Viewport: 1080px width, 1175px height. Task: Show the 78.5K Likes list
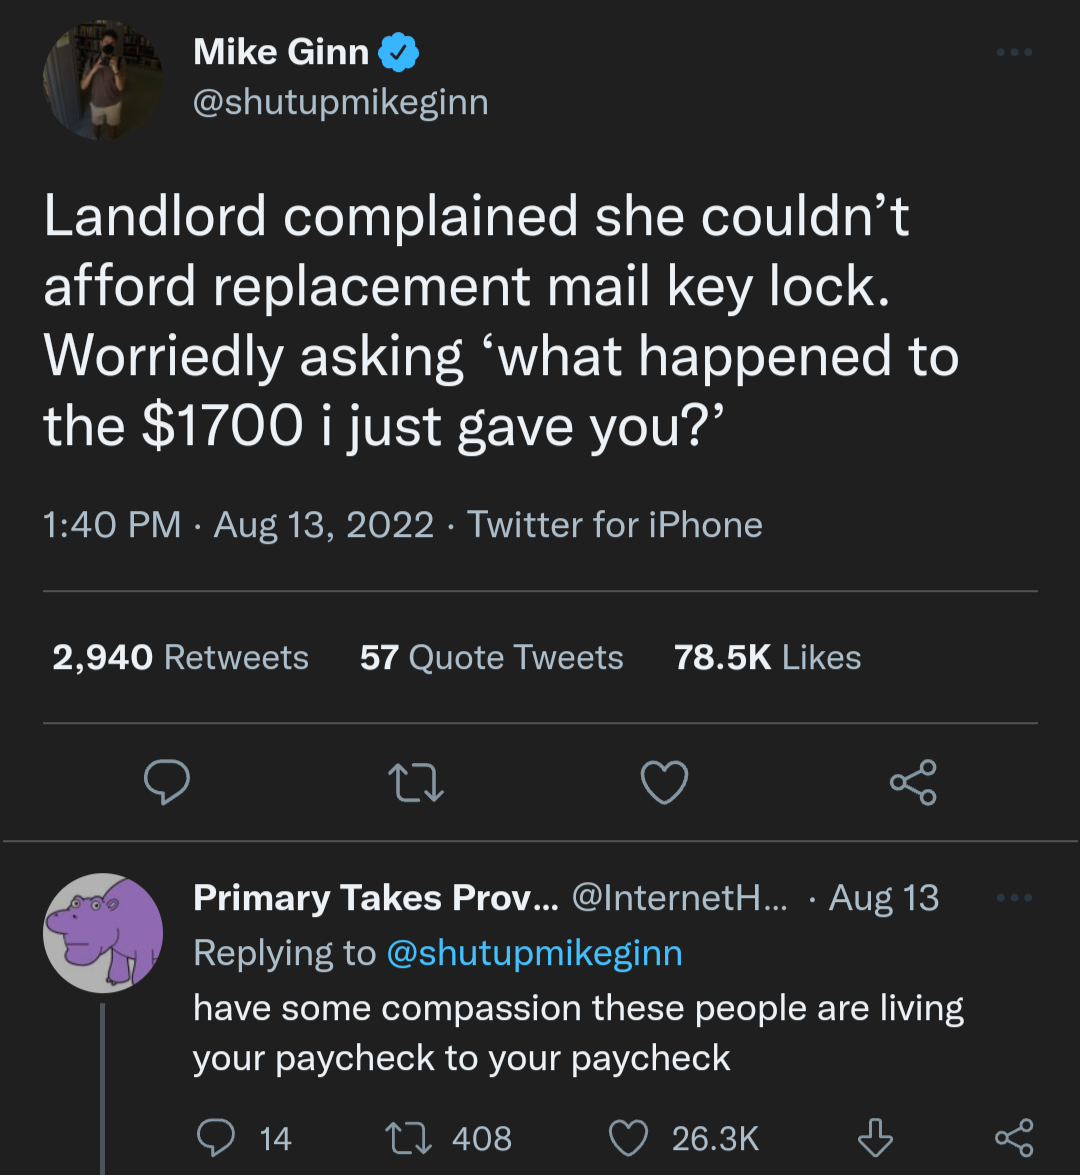[x=767, y=657]
